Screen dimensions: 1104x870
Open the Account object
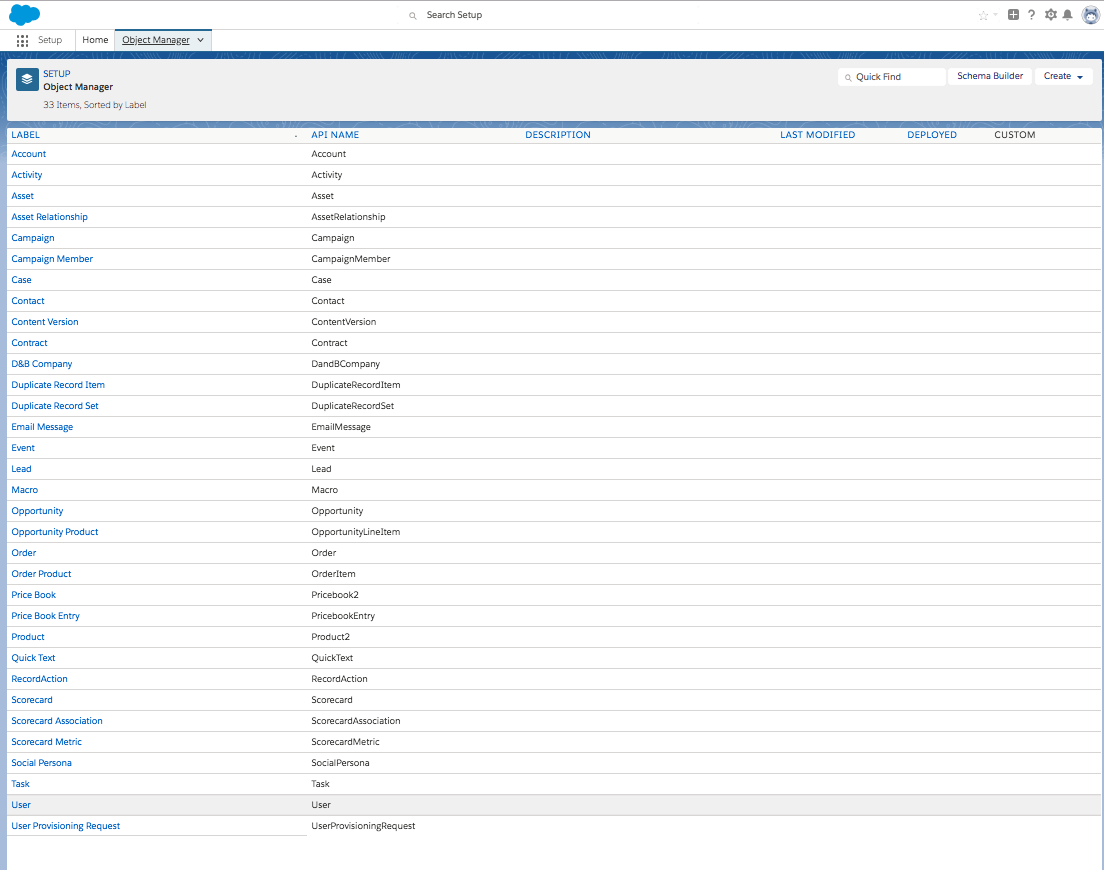29,154
